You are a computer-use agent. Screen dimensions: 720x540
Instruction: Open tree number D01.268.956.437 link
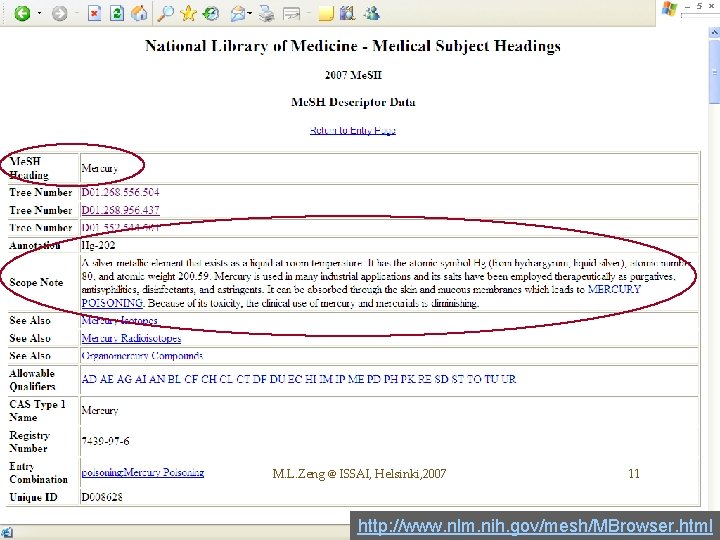point(120,210)
